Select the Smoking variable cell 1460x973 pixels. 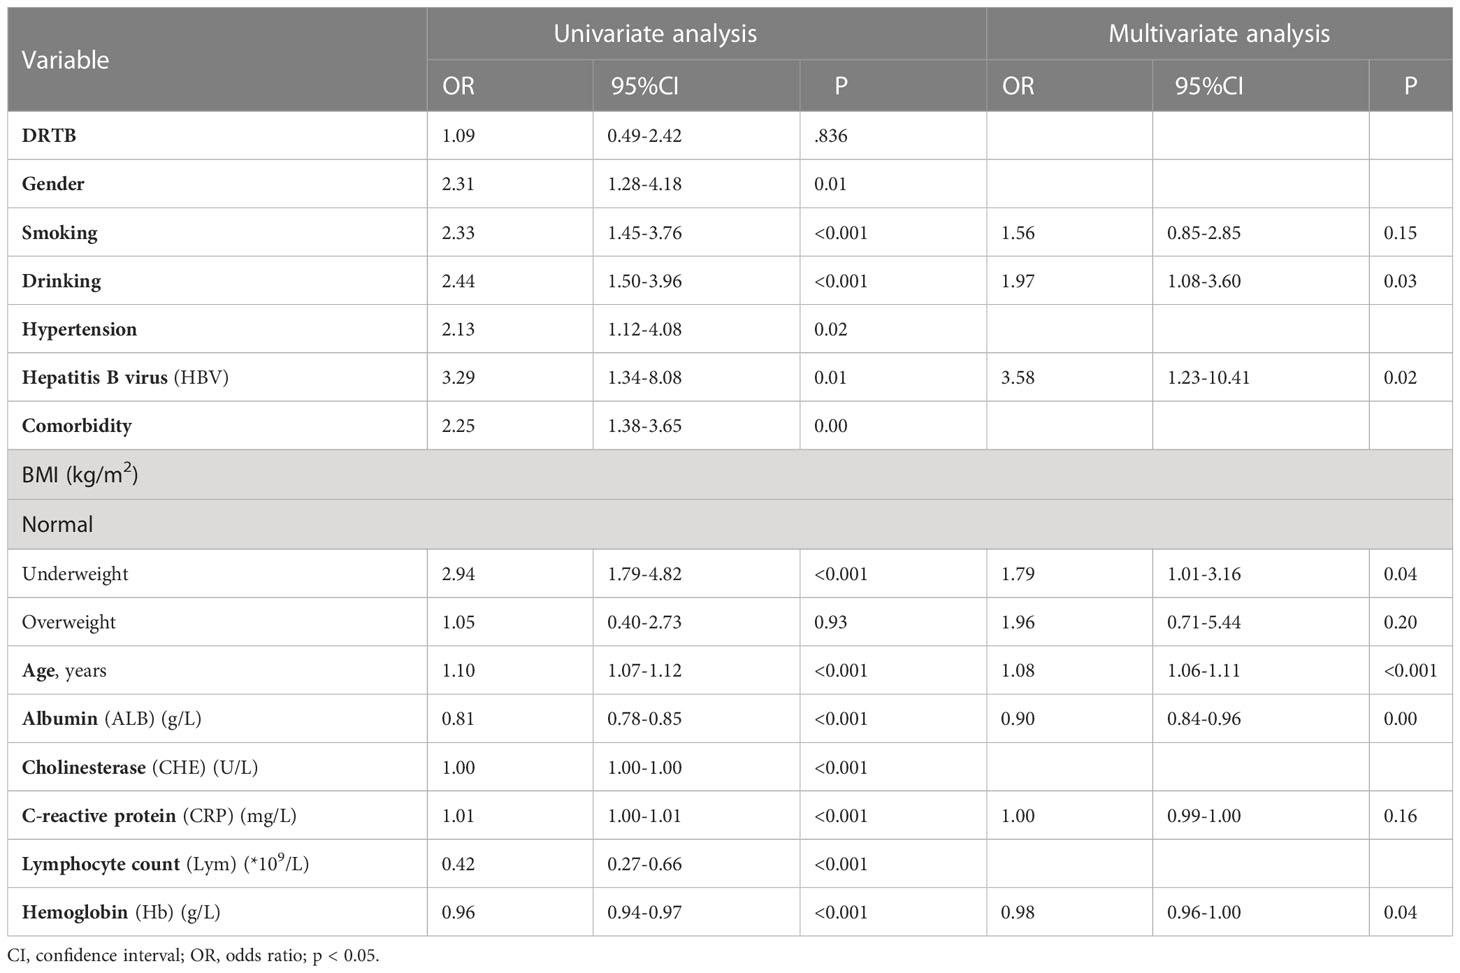[60, 233]
